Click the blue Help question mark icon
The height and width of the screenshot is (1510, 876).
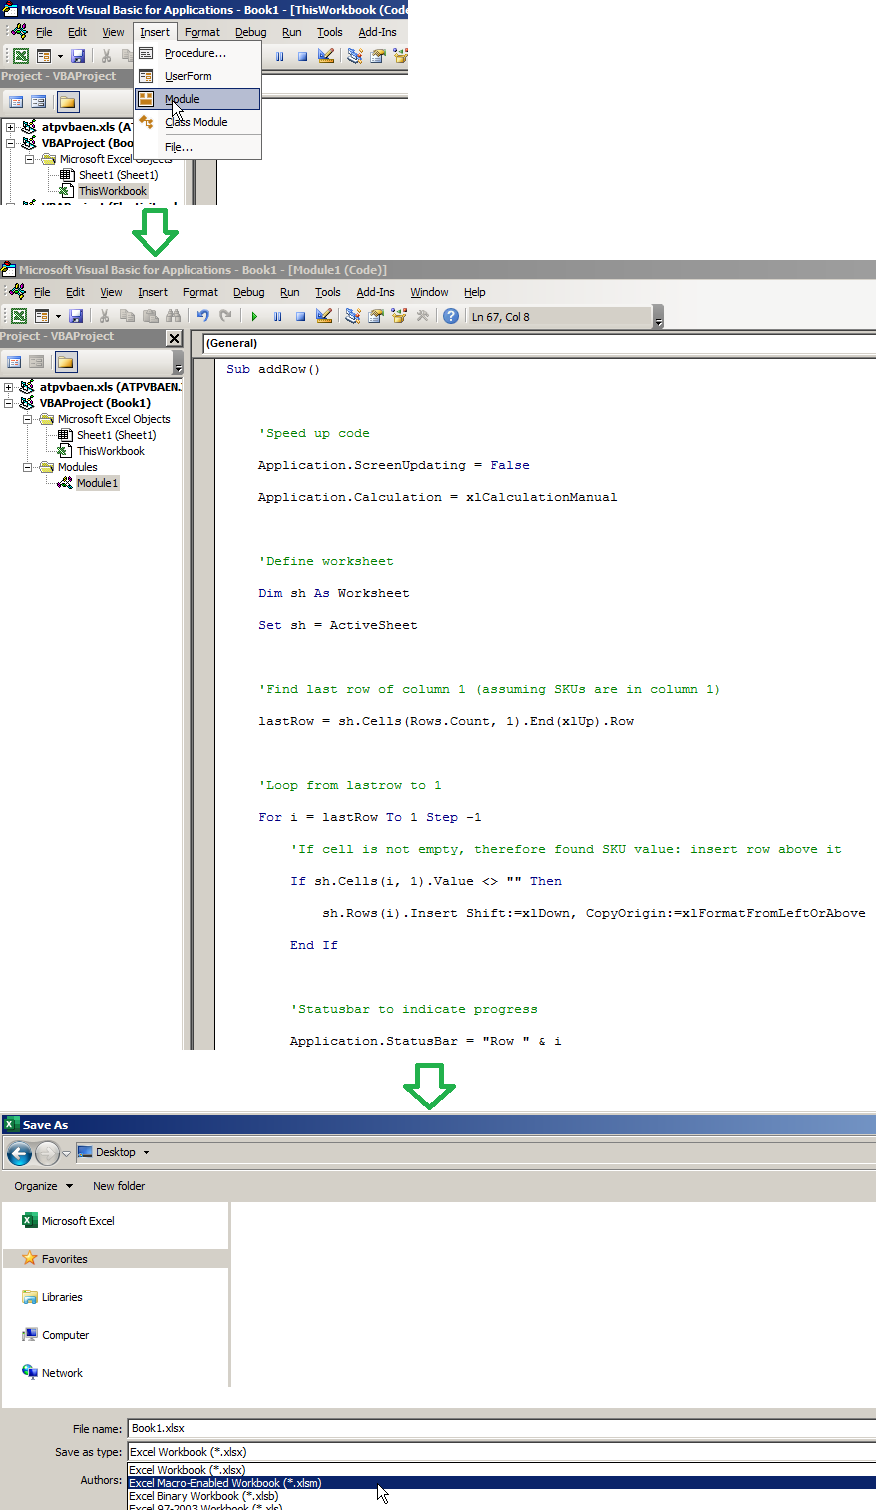tap(451, 316)
